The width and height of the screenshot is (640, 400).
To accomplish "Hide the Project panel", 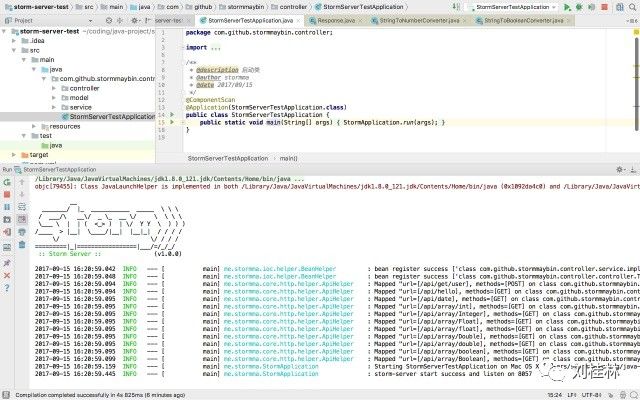I will pyautogui.click(x=147, y=20).
